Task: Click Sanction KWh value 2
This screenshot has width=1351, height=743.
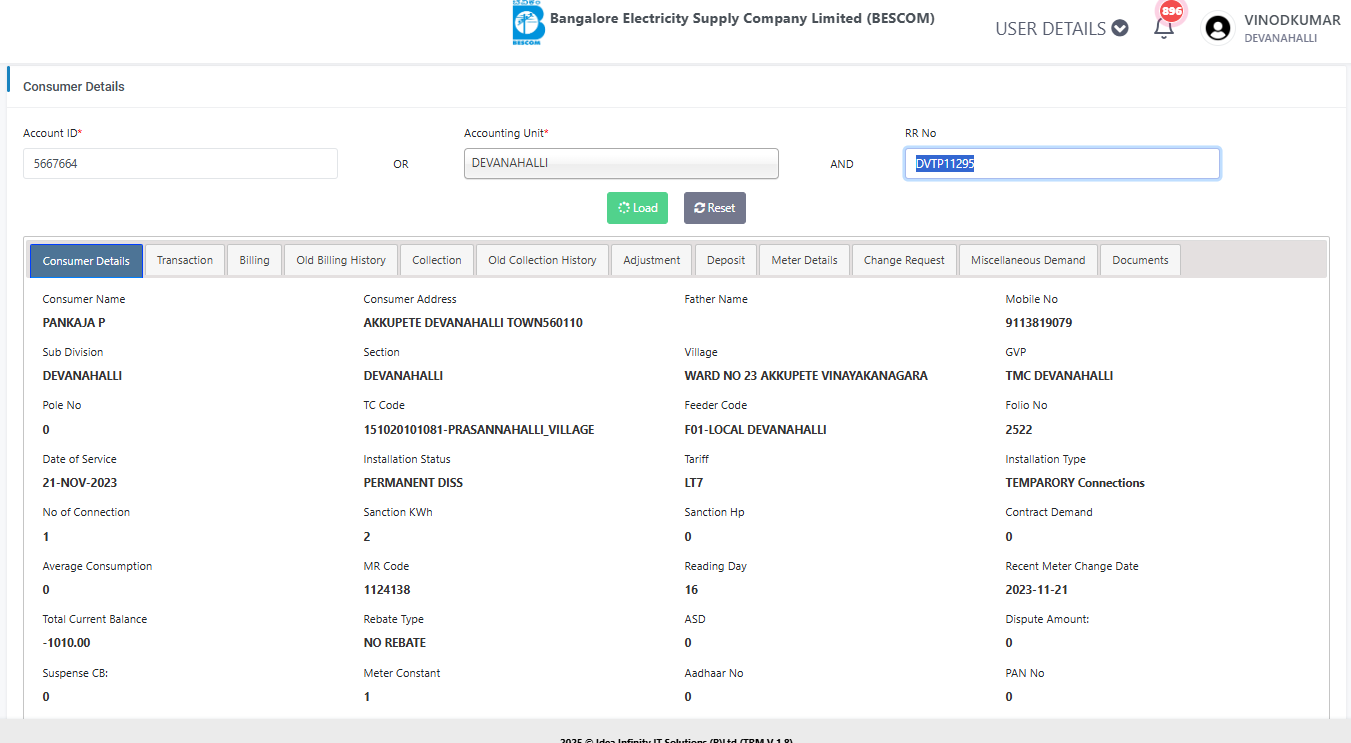Action: pyautogui.click(x=367, y=537)
